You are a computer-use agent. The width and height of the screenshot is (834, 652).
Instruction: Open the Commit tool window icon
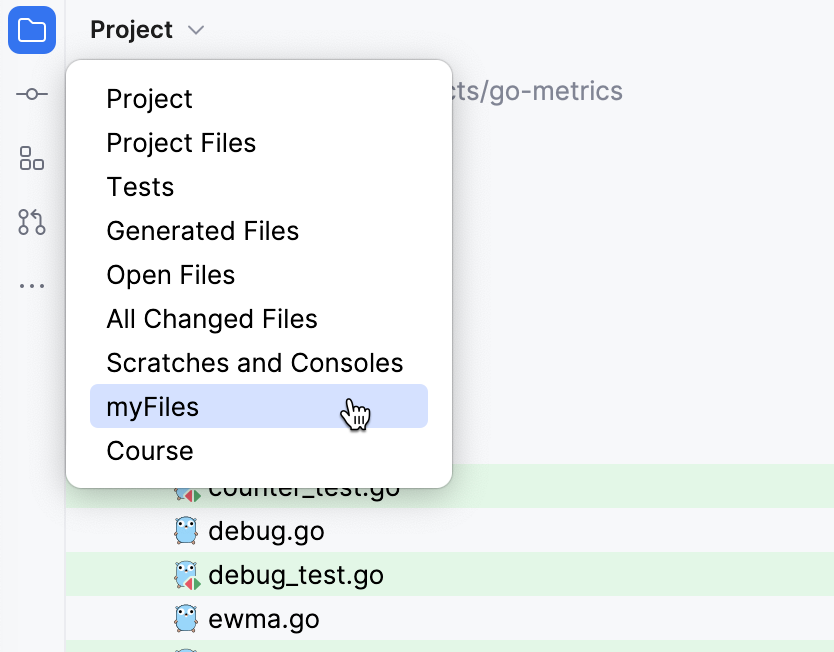coord(32,94)
